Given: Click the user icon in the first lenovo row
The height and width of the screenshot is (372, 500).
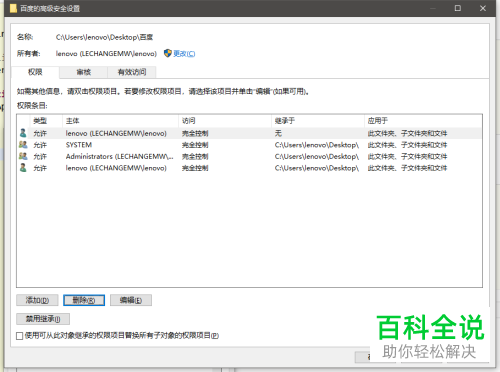Looking at the screenshot, I should (x=23, y=133).
